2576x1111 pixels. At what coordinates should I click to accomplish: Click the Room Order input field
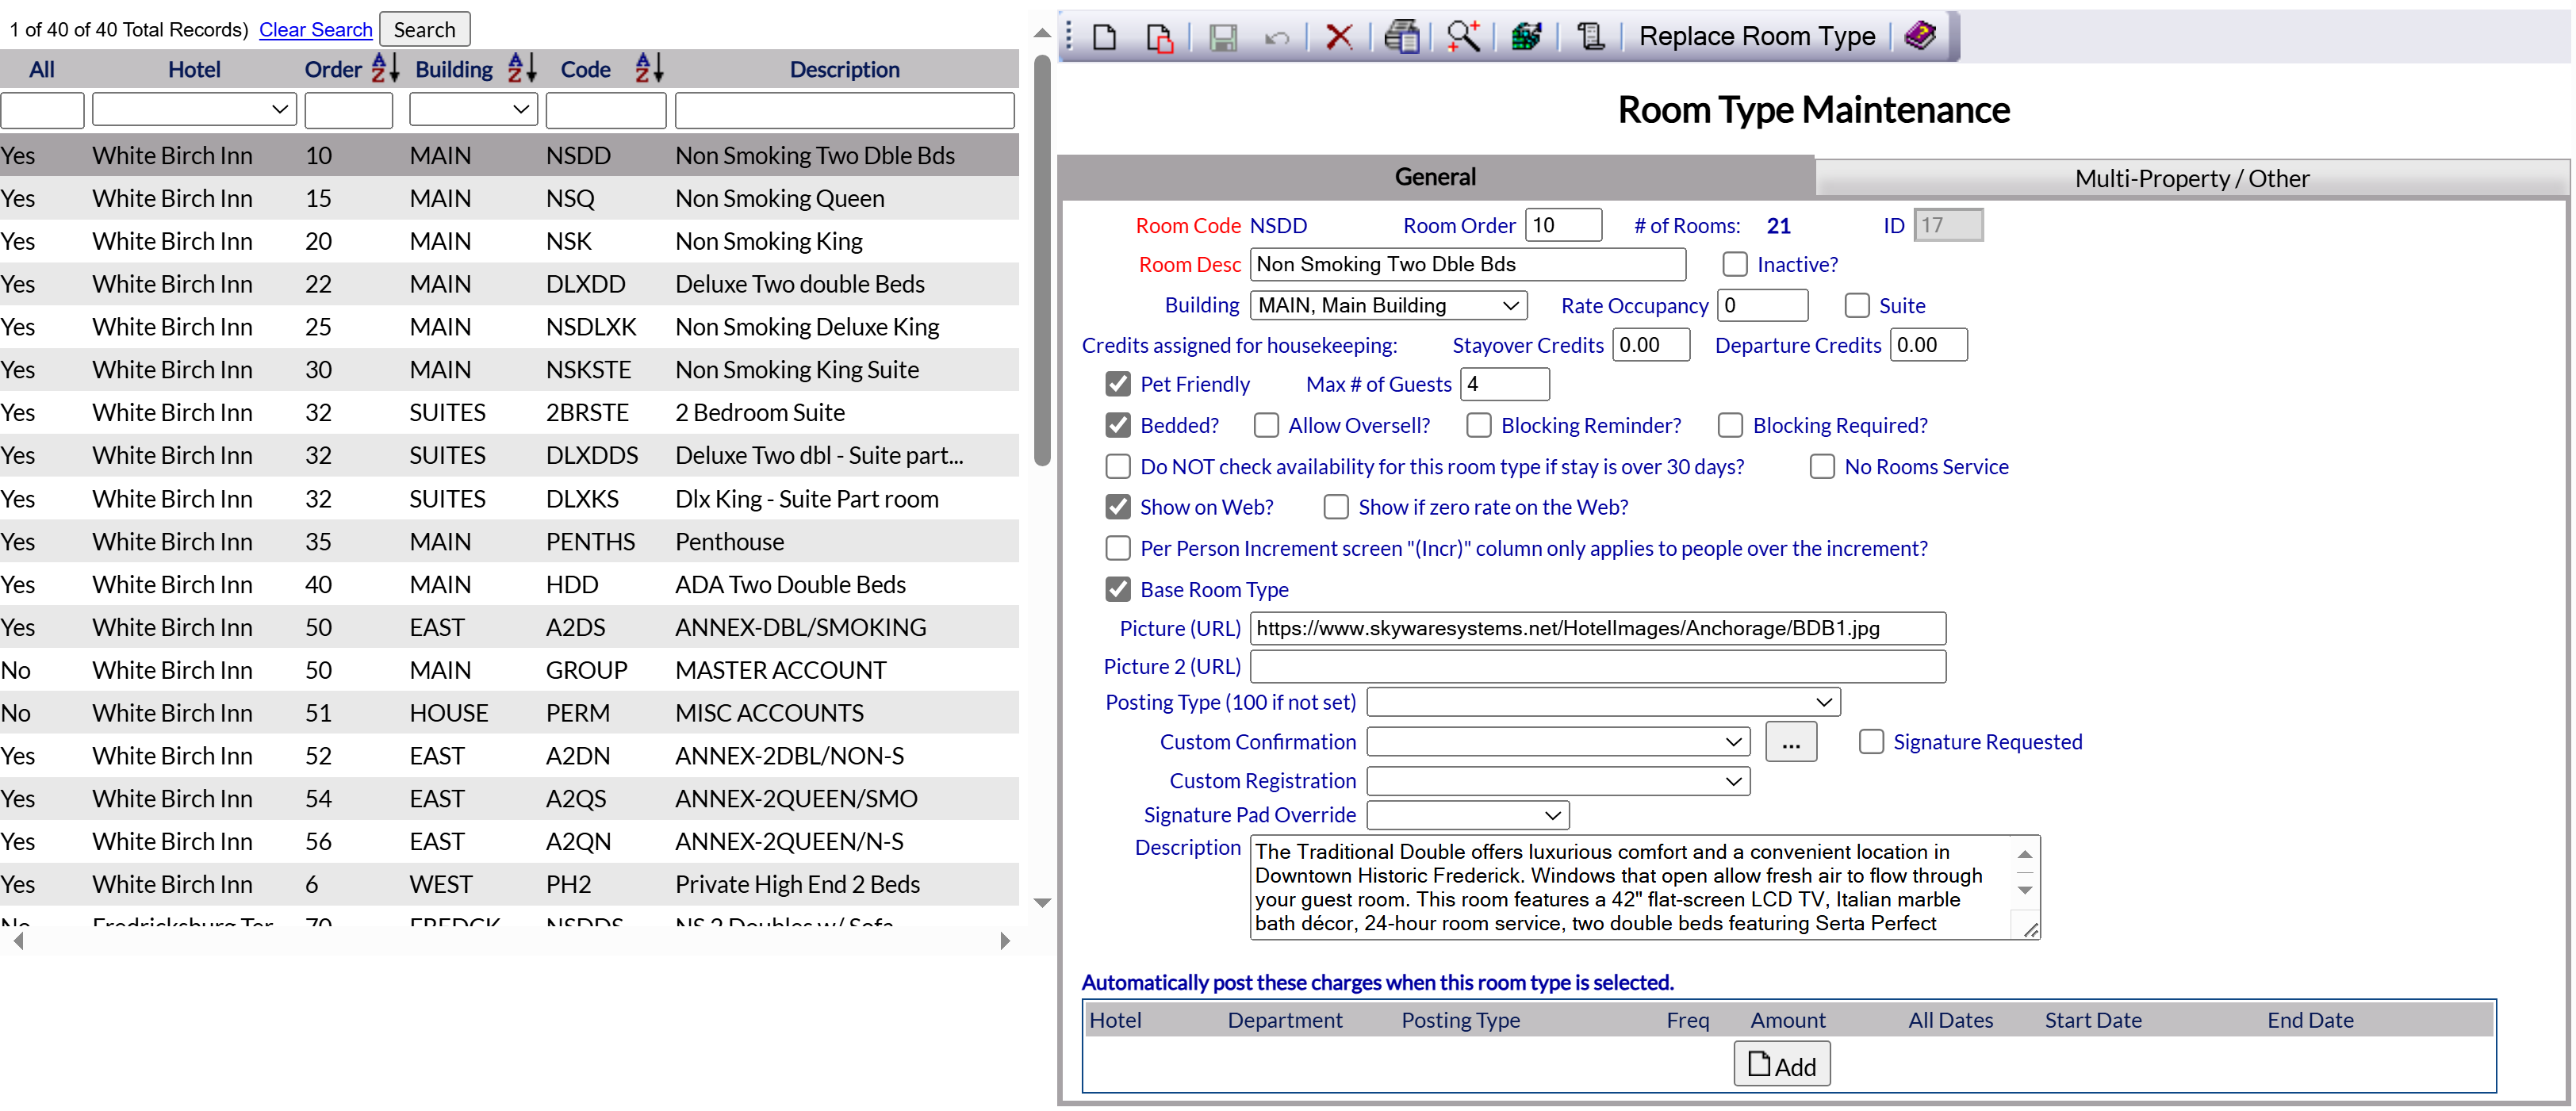[x=1563, y=225]
